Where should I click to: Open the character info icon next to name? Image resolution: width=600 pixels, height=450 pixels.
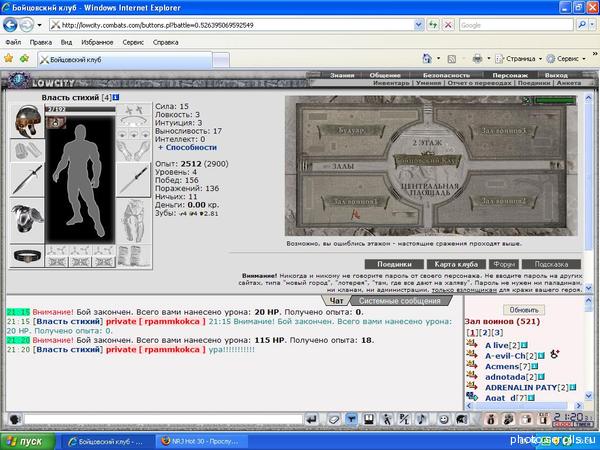point(116,98)
